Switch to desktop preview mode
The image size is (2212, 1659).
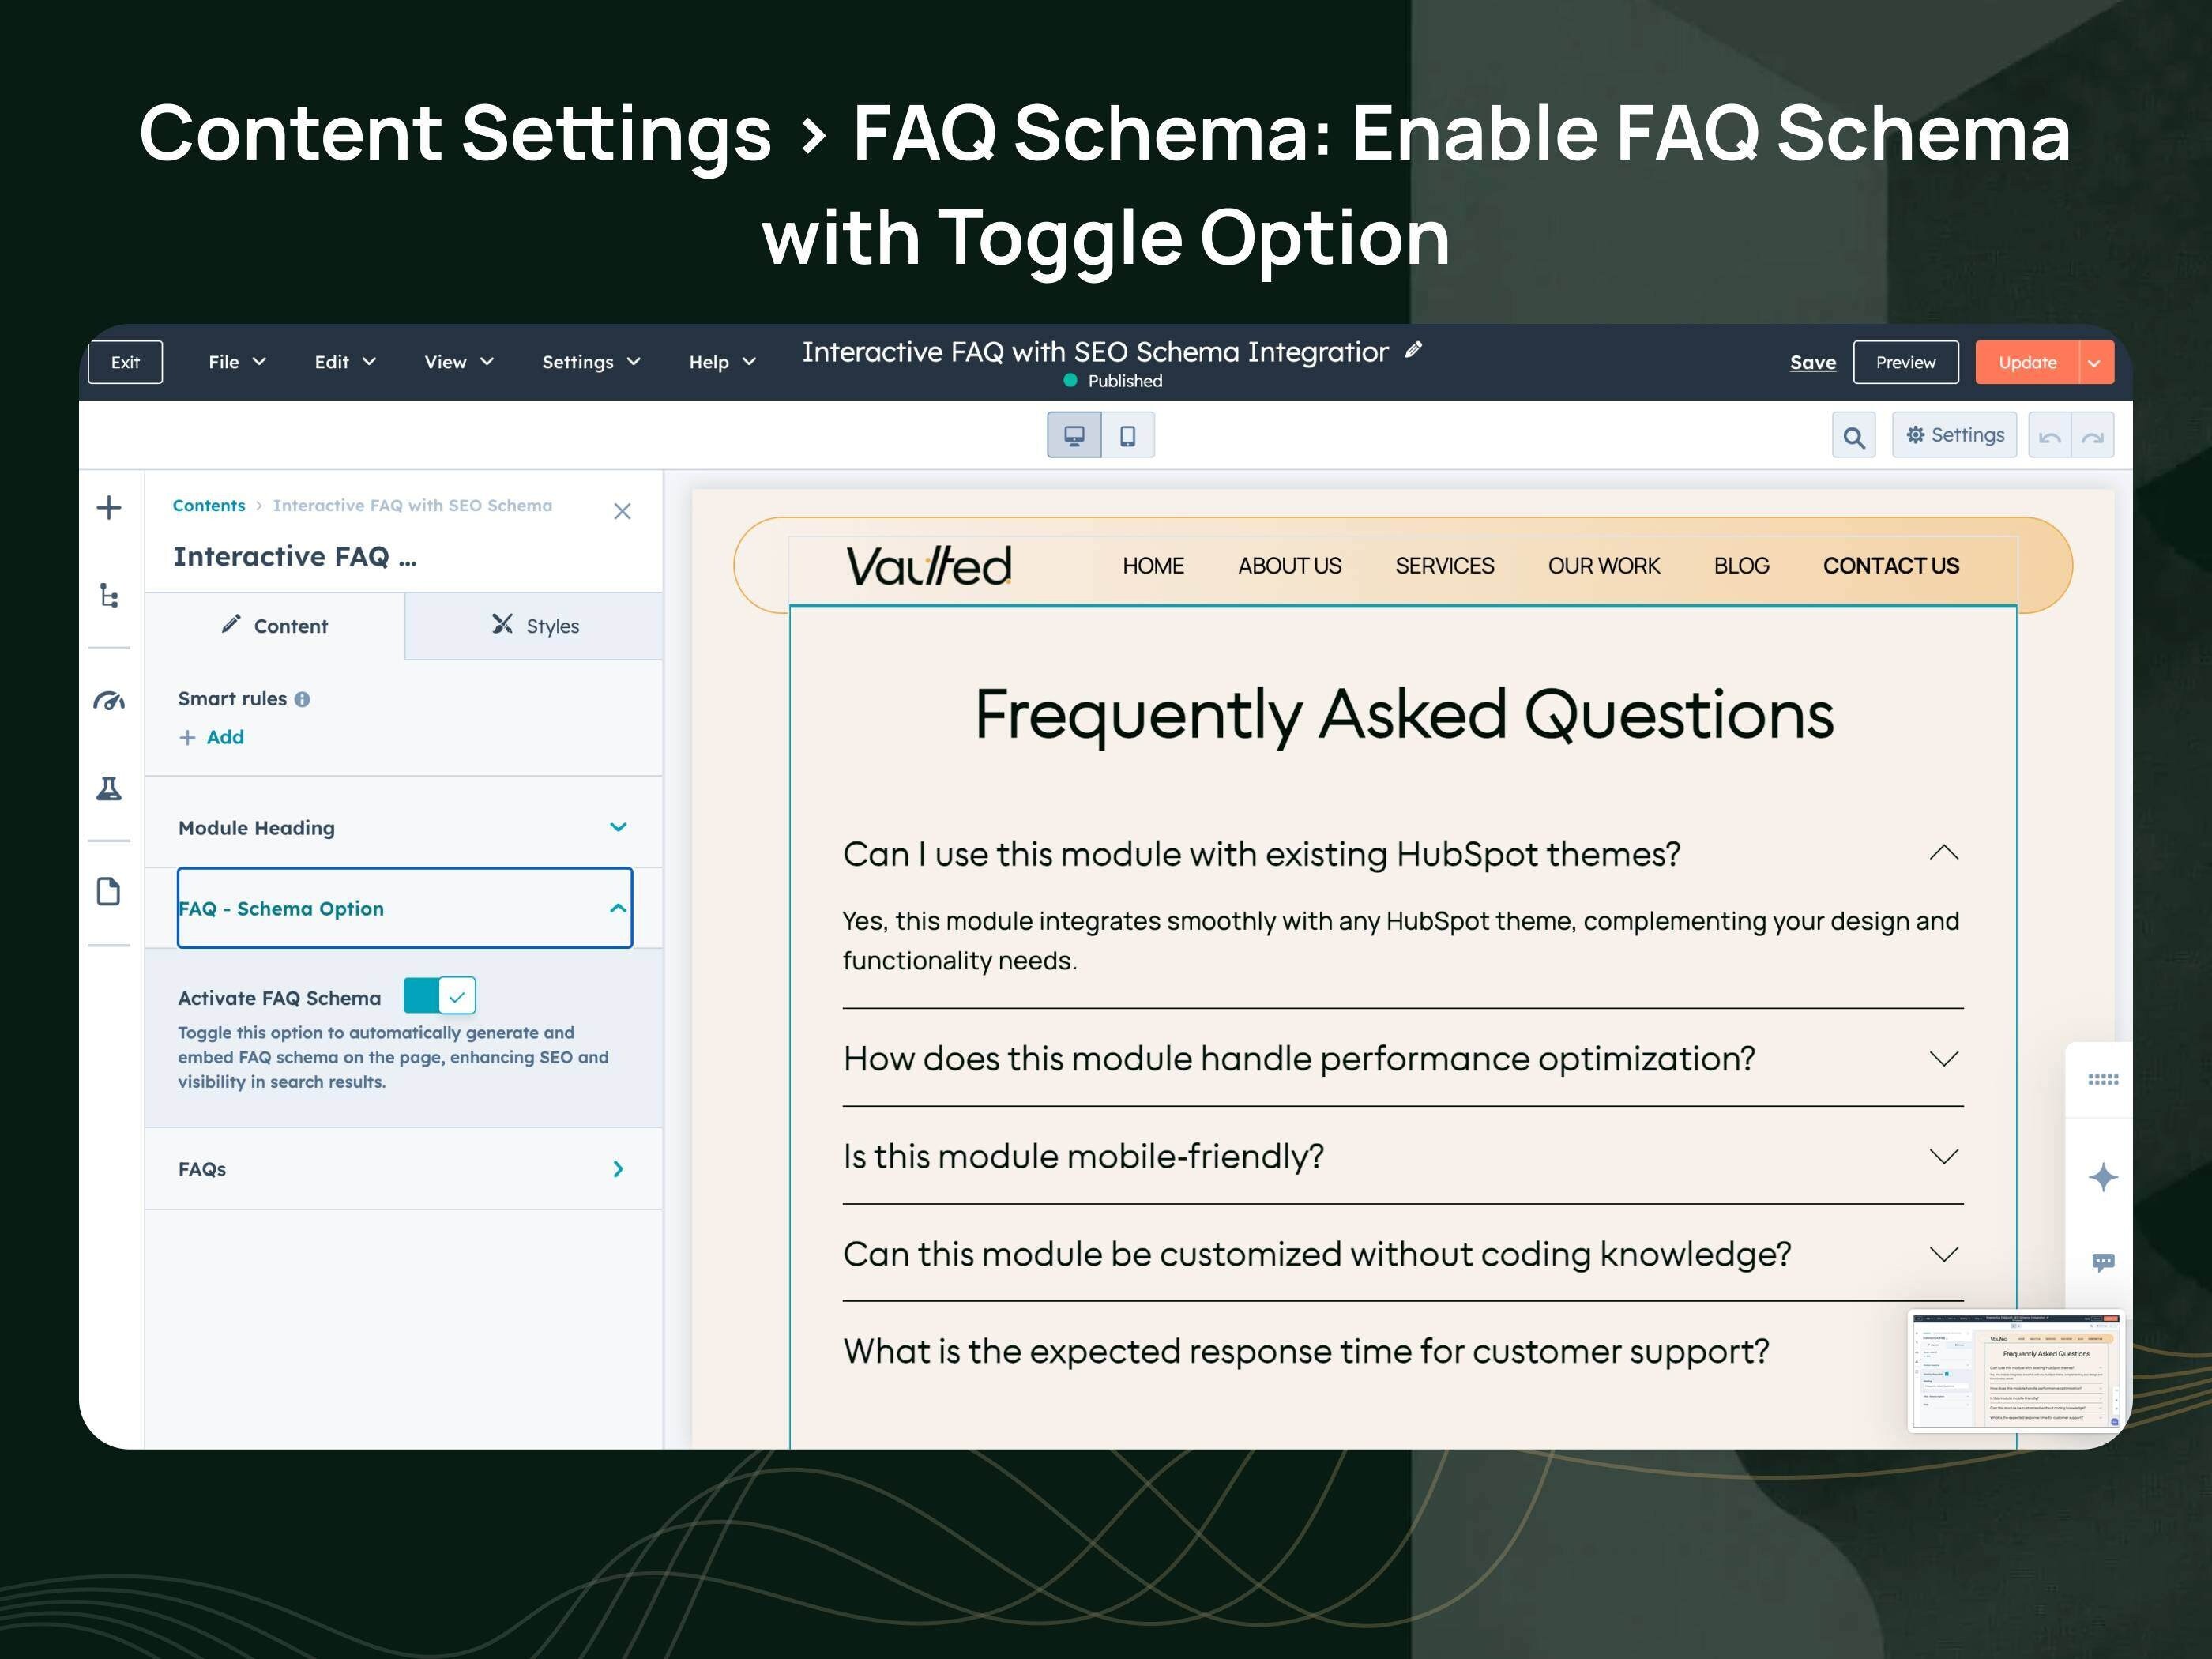(1074, 434)
